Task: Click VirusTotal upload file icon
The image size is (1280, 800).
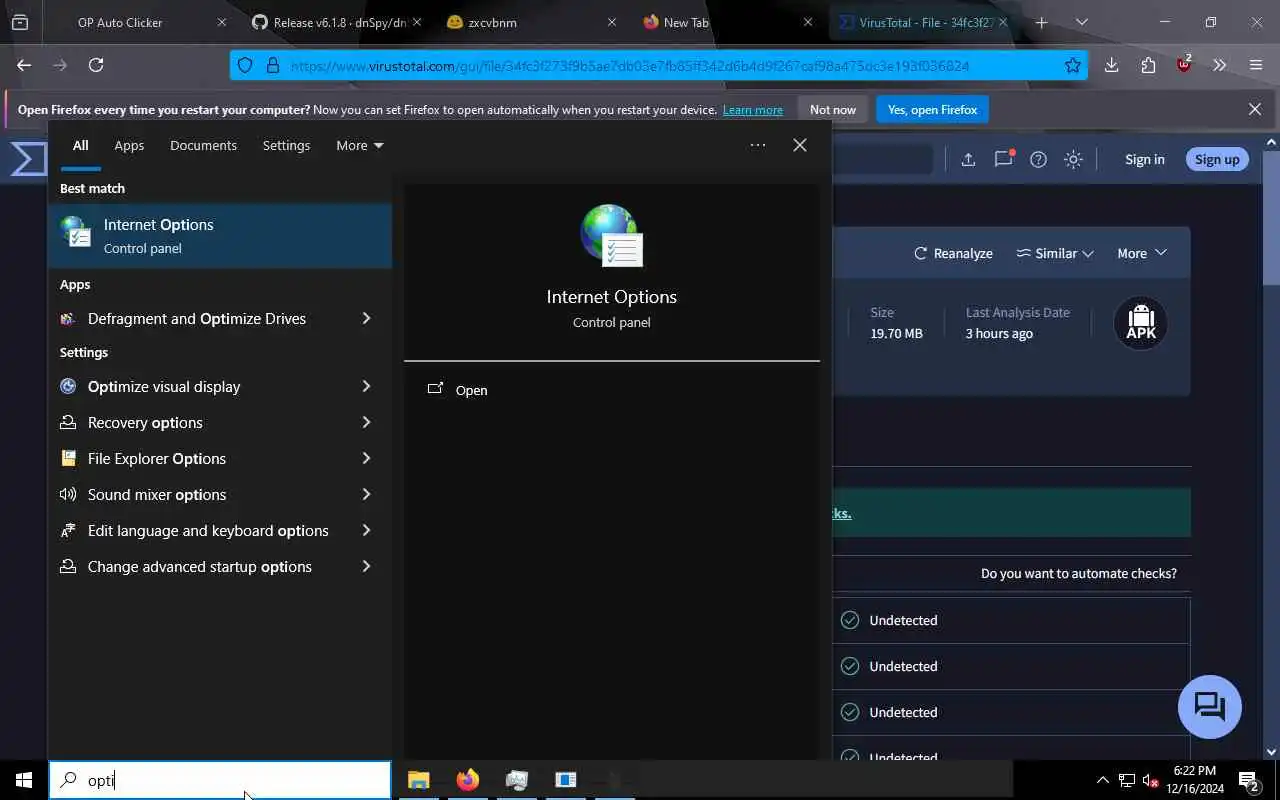Action: (x=968, y=159)
